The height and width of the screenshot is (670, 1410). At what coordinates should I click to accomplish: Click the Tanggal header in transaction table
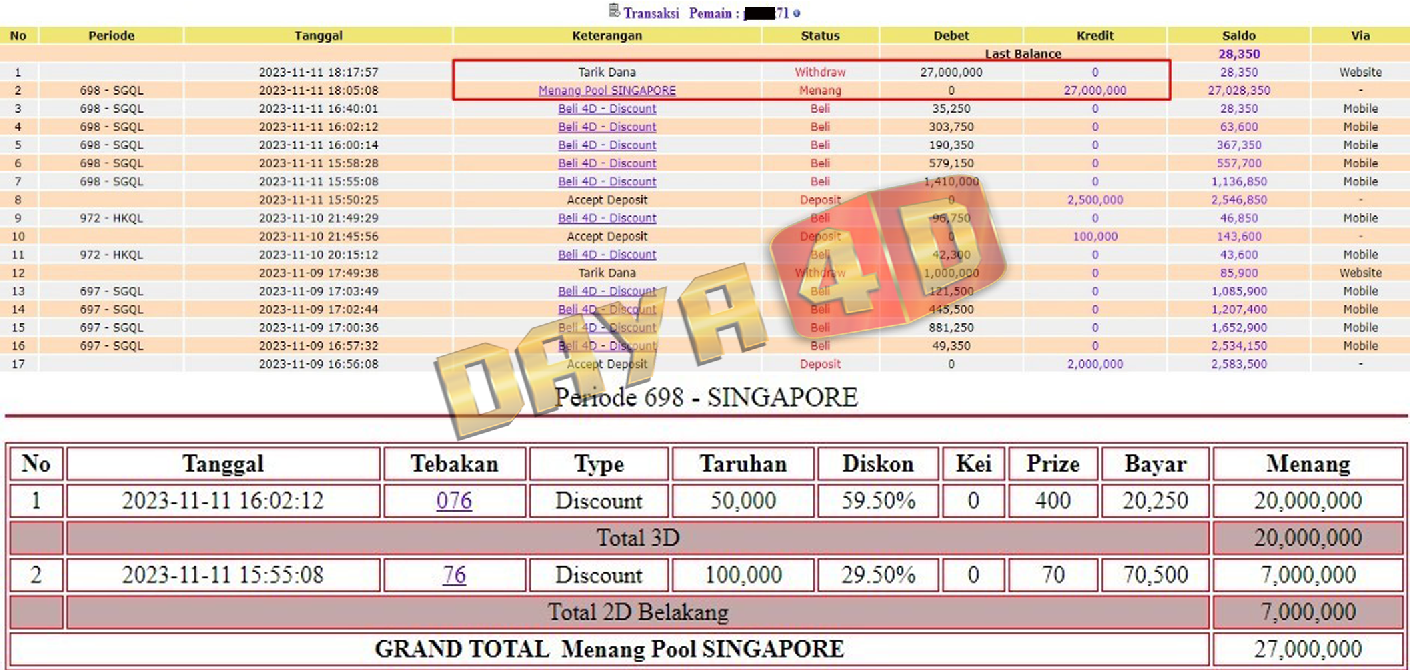(x=318, y=36)
